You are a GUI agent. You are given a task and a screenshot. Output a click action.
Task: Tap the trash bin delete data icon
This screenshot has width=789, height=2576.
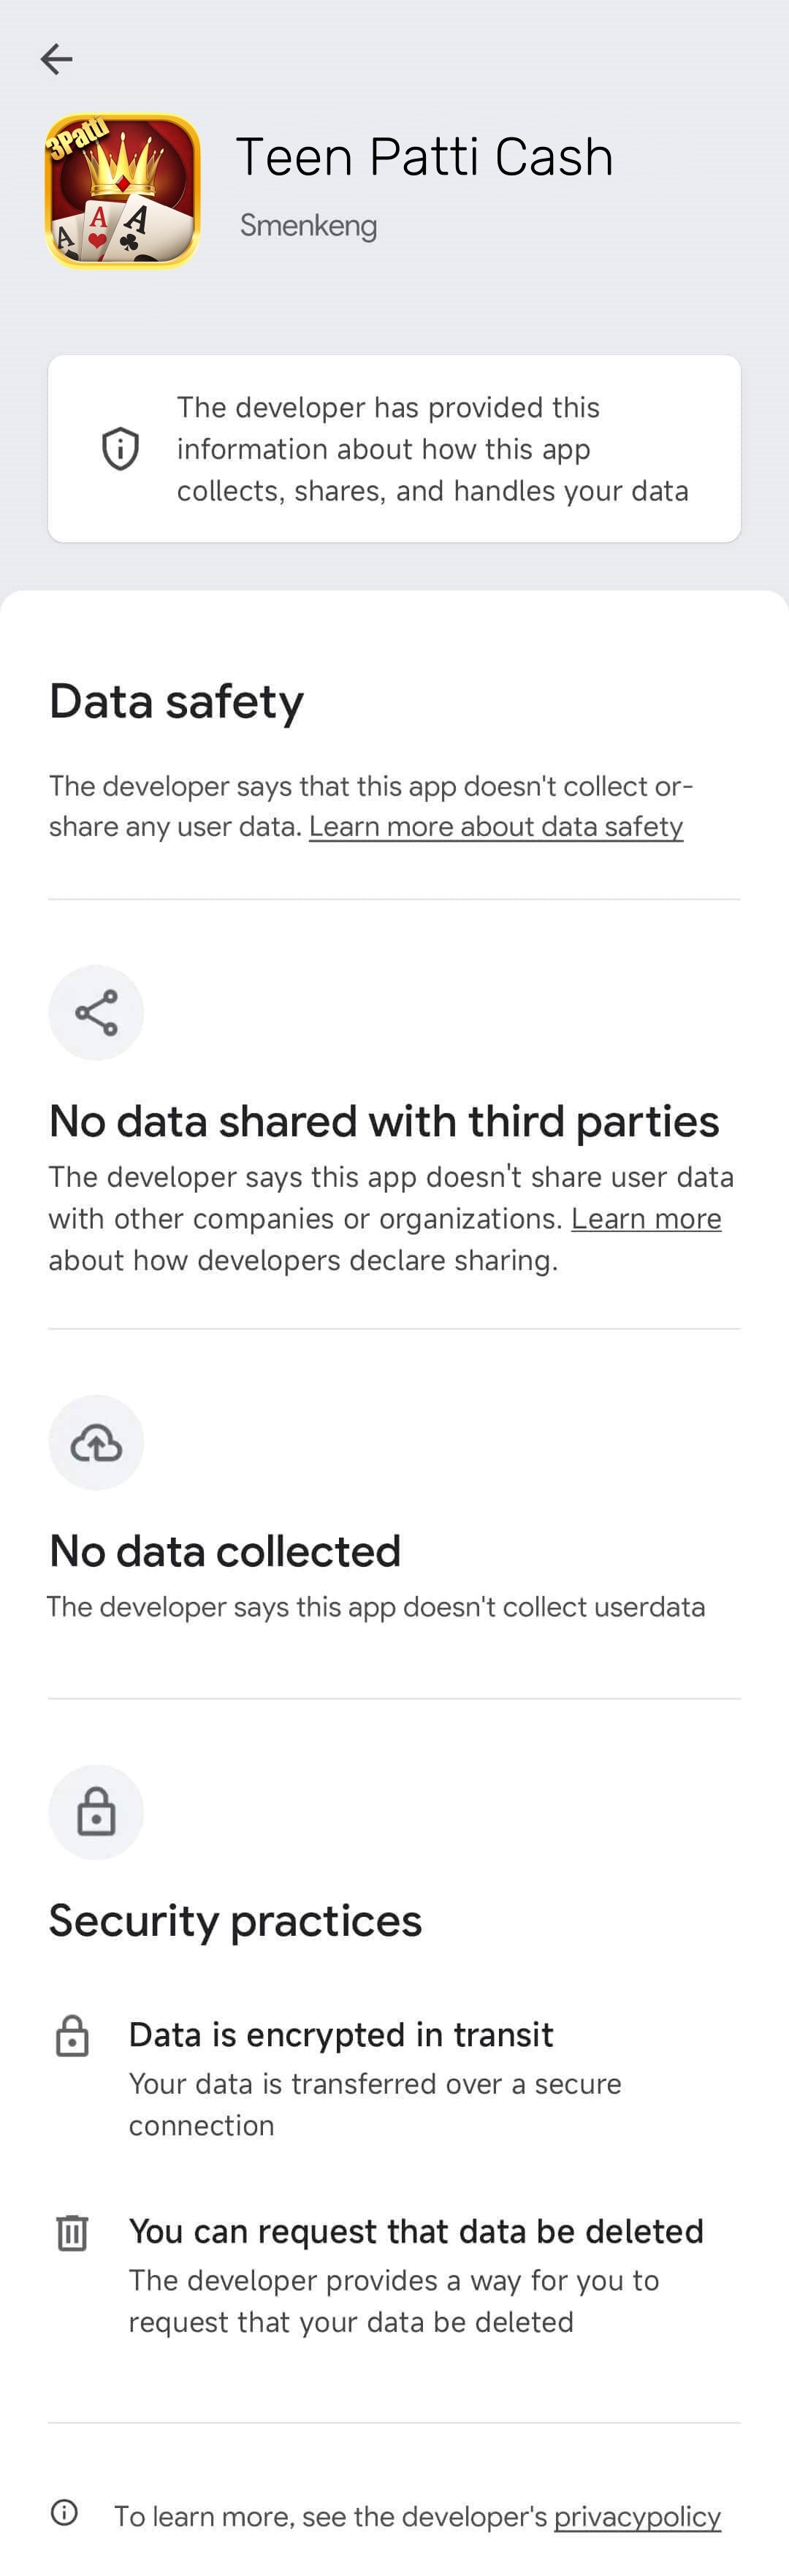[72, 2231]
